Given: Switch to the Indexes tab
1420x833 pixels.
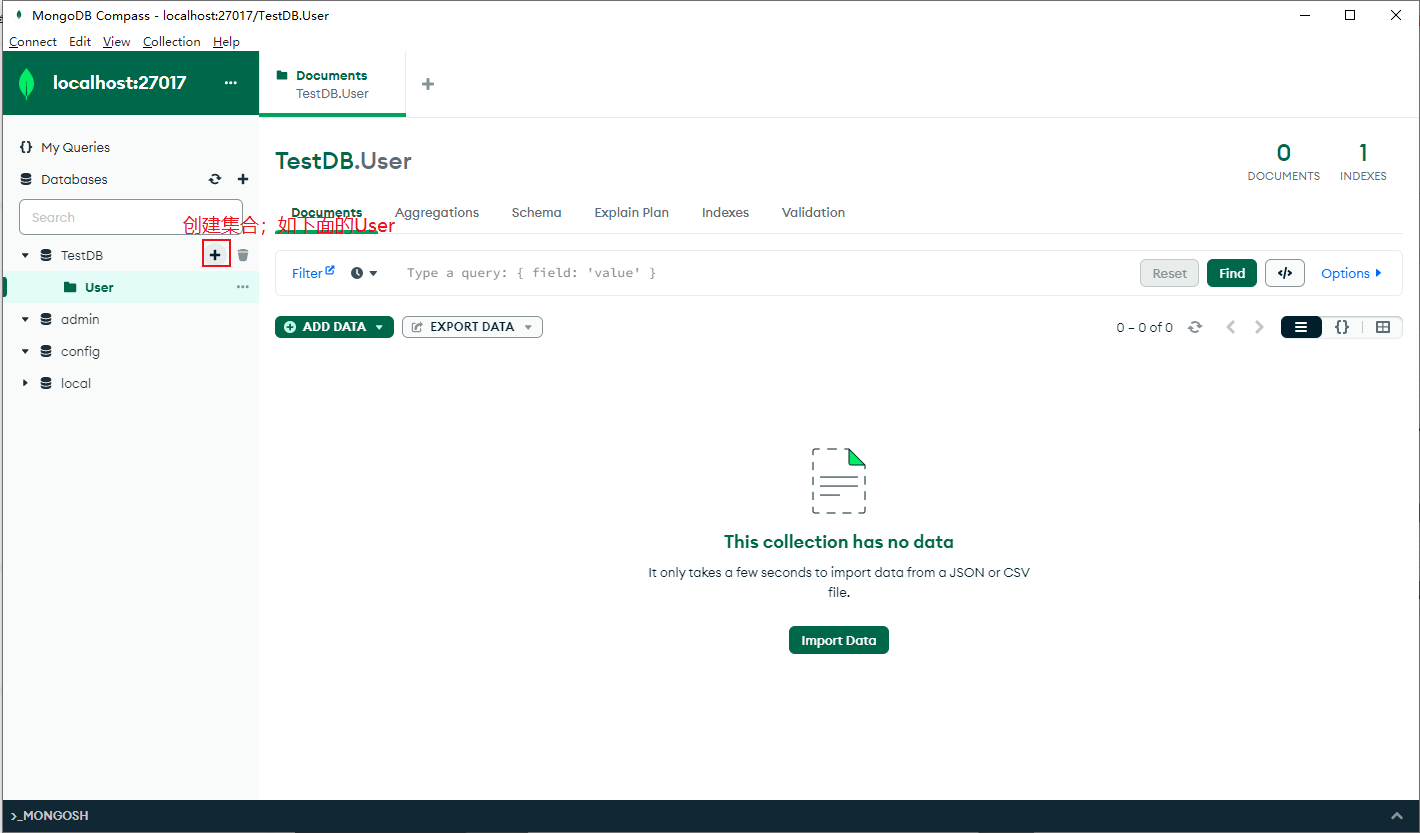Looking at the screenshot, I should click(725, 213).
